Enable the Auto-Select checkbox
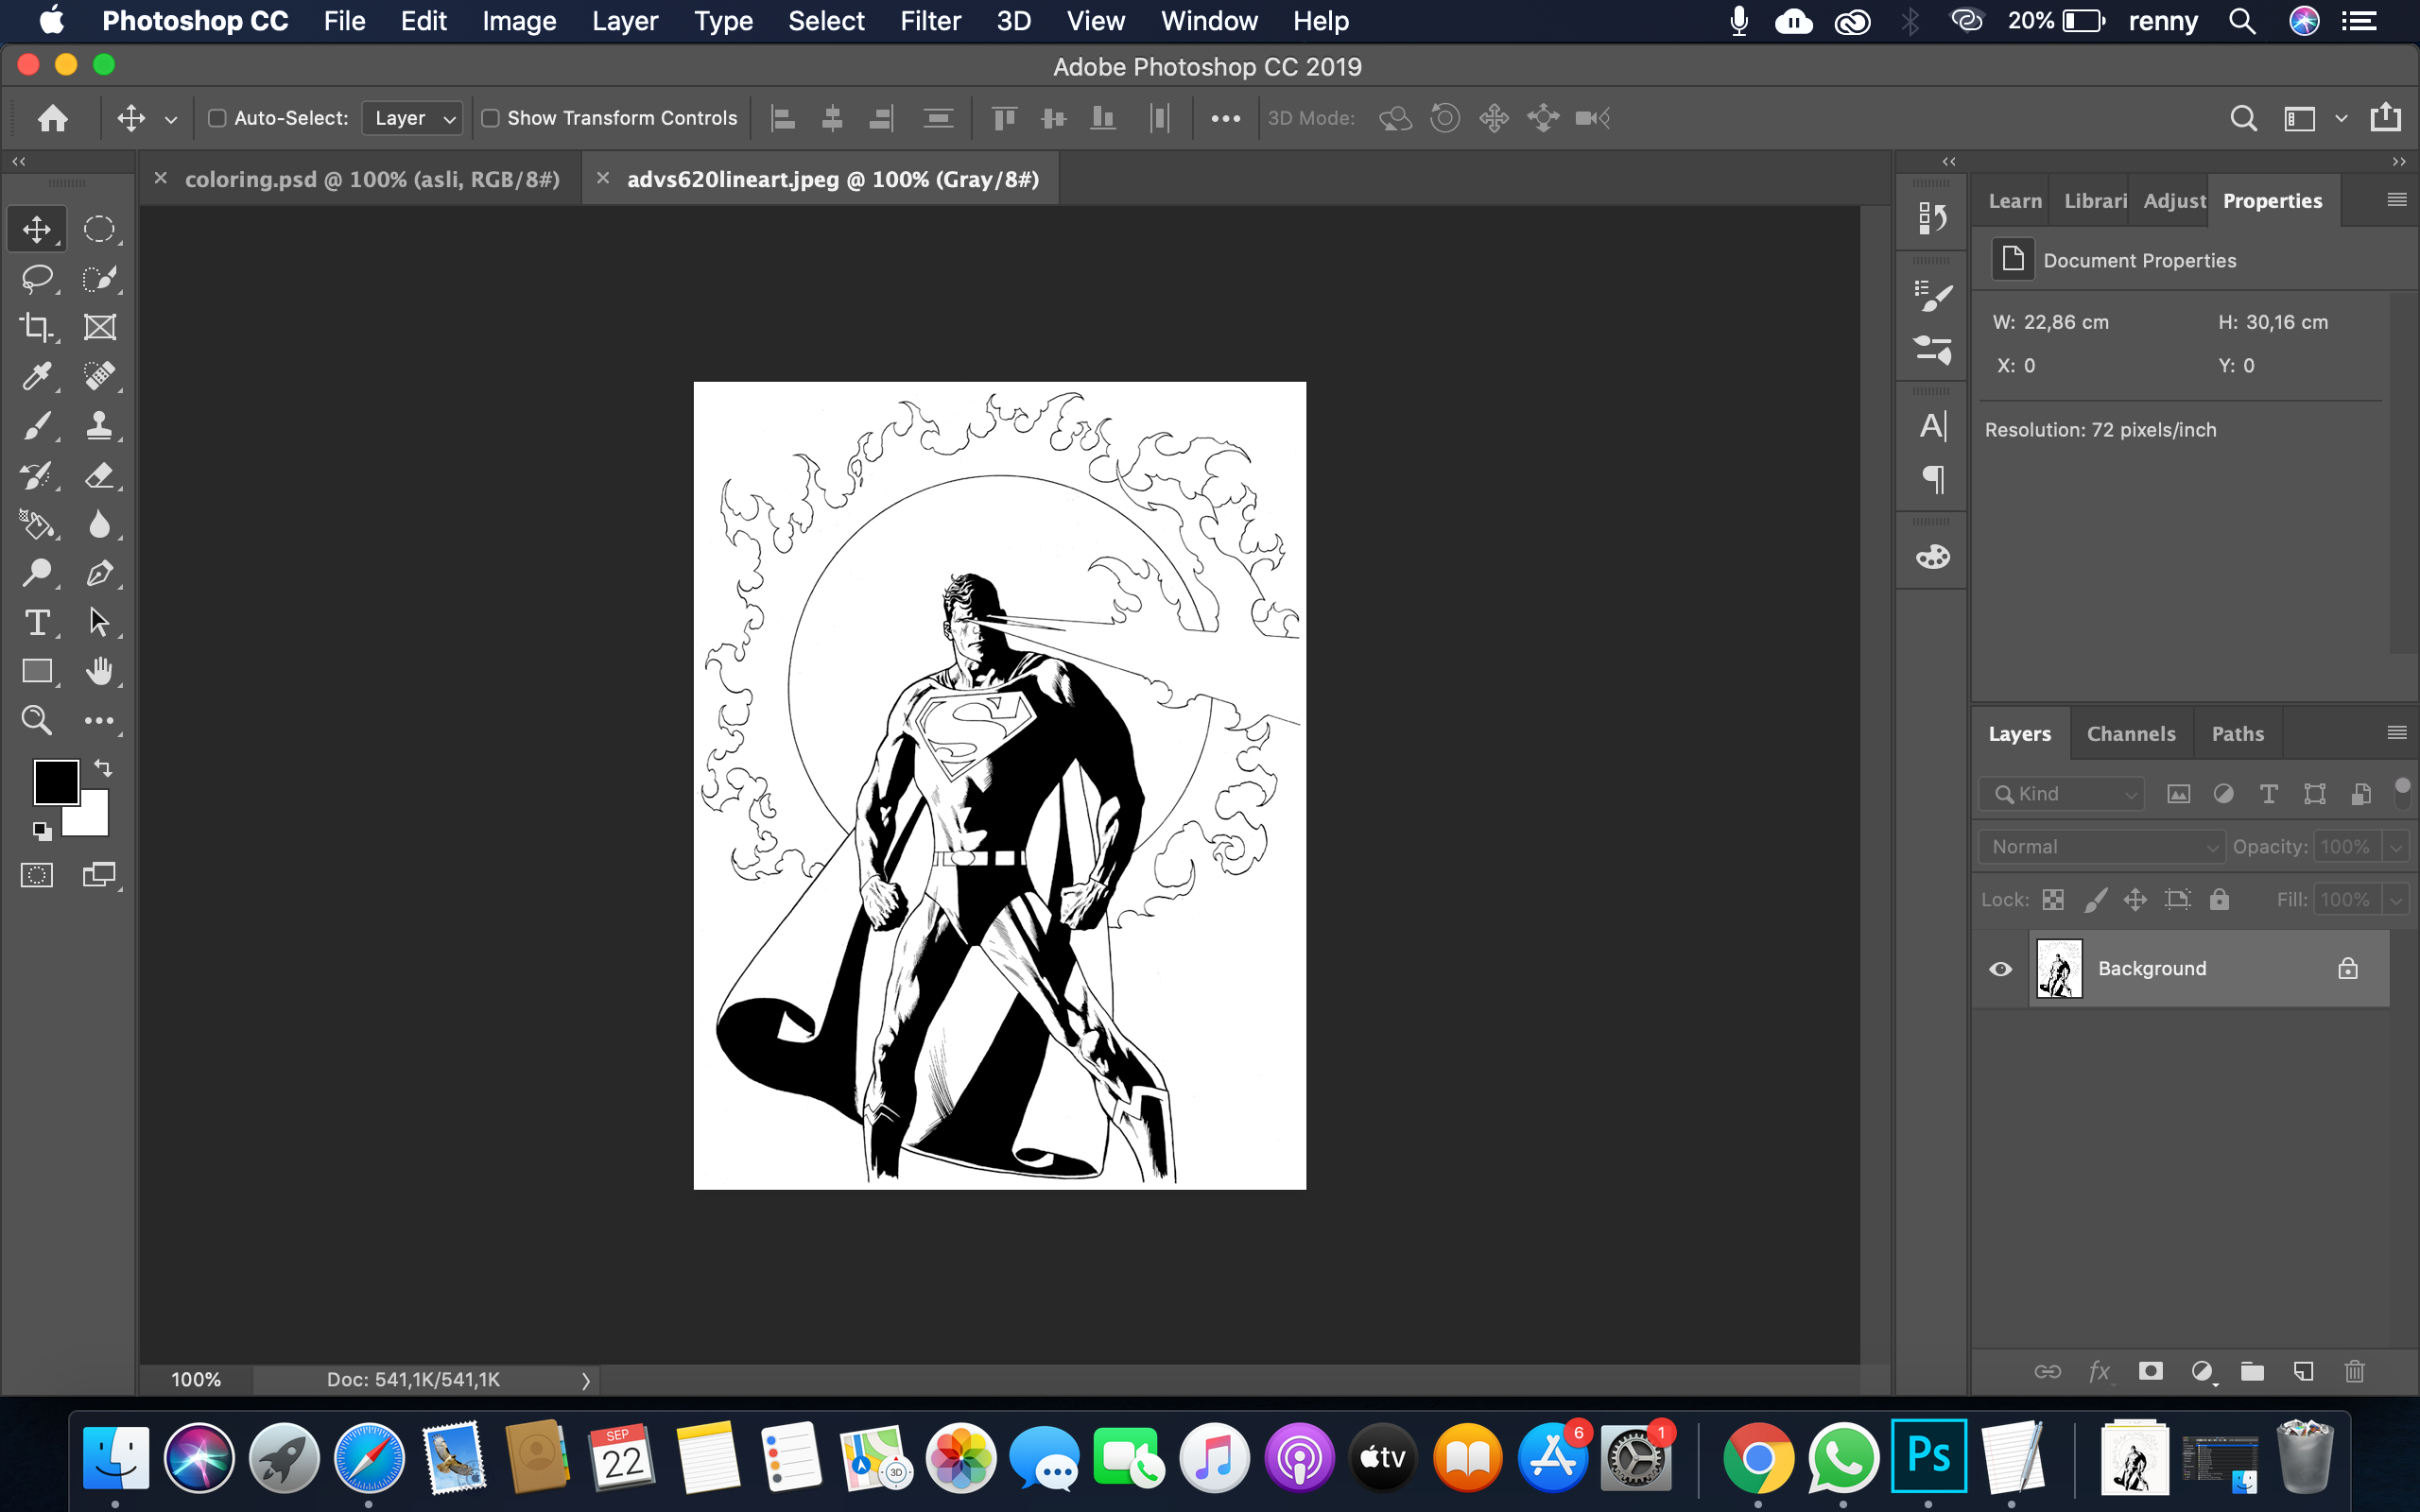Screen dimensions: 2420x1512 click(217, 118)
